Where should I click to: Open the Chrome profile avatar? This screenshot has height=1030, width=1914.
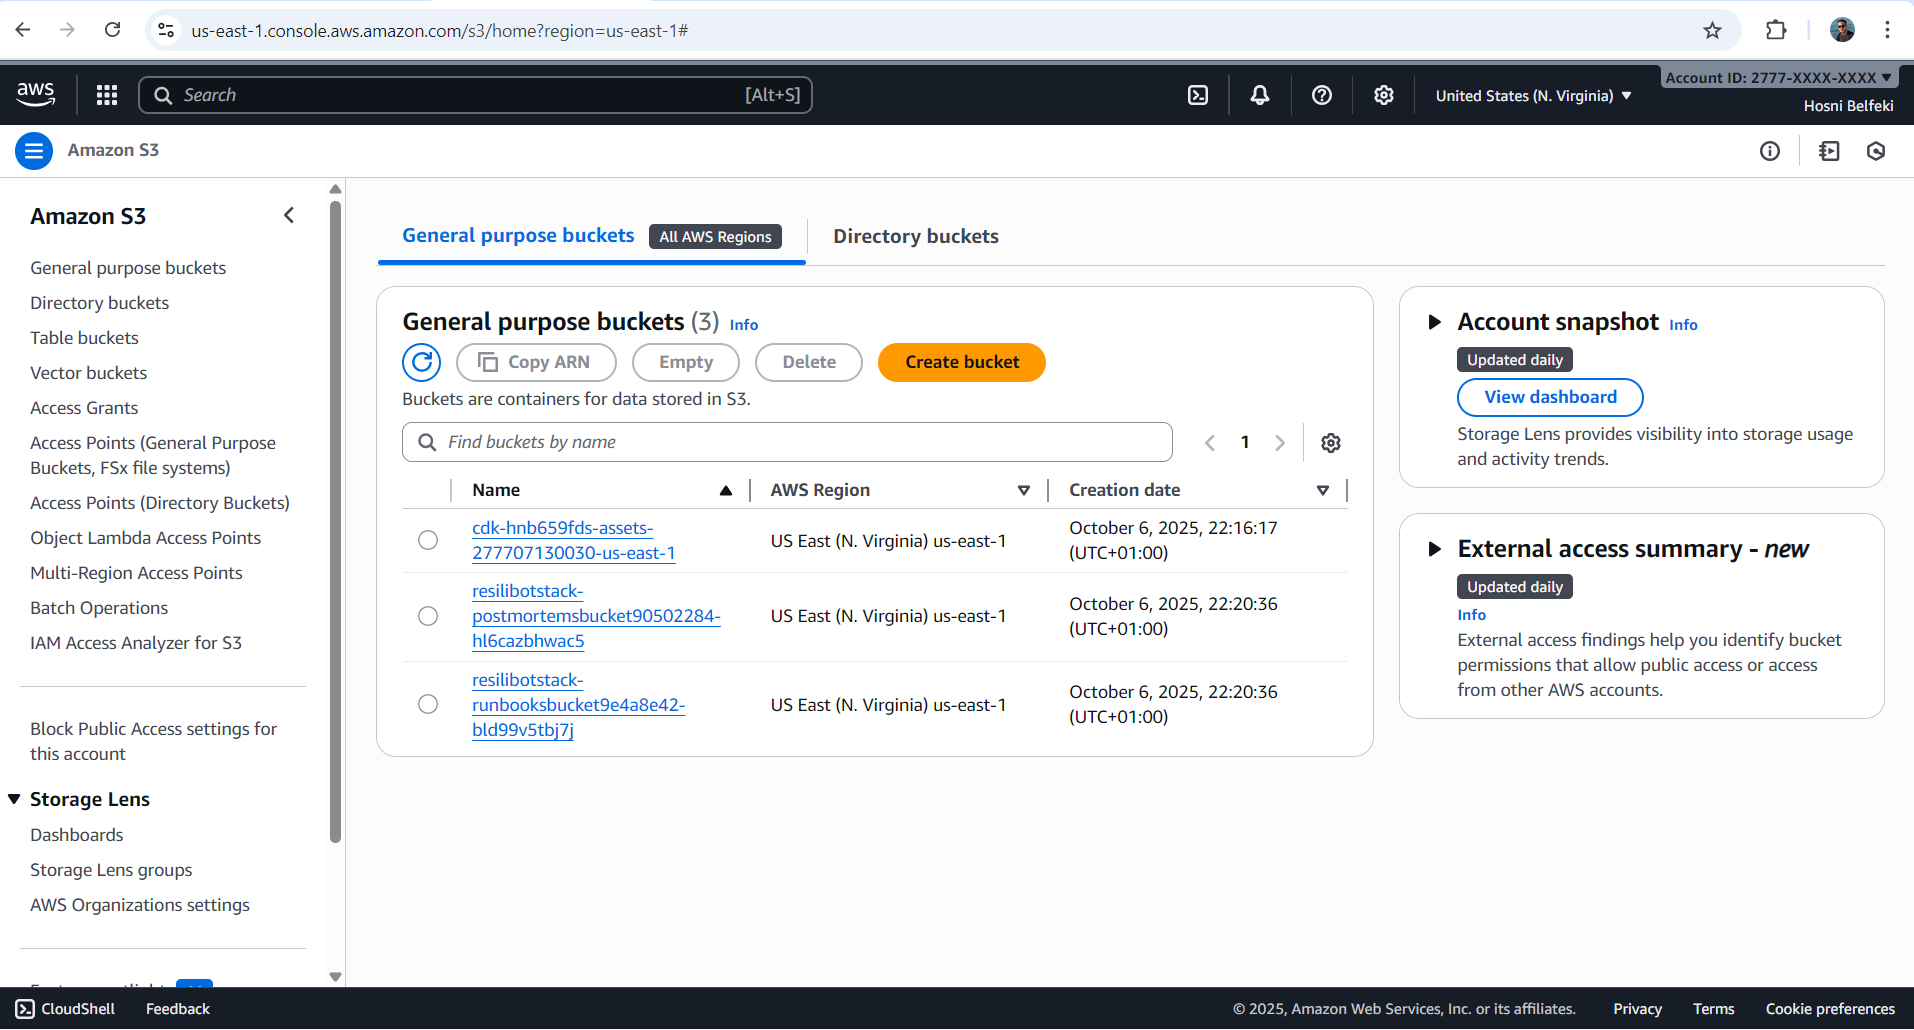[1842, 30]
